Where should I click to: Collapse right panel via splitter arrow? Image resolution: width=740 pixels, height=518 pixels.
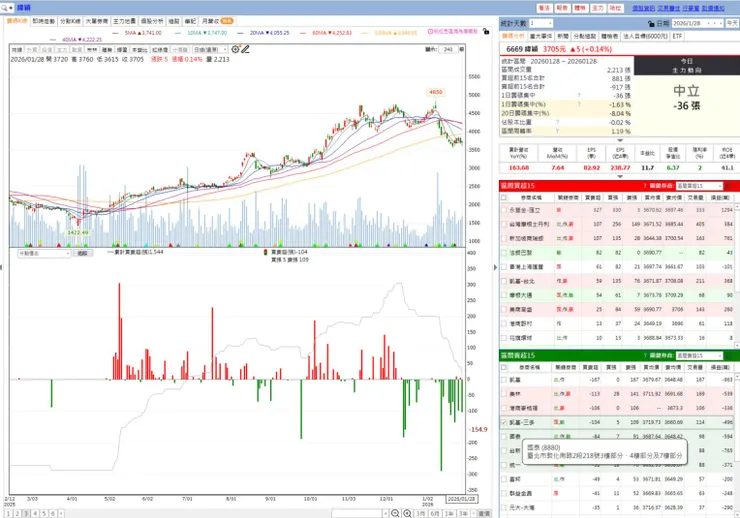click(495, 267)
